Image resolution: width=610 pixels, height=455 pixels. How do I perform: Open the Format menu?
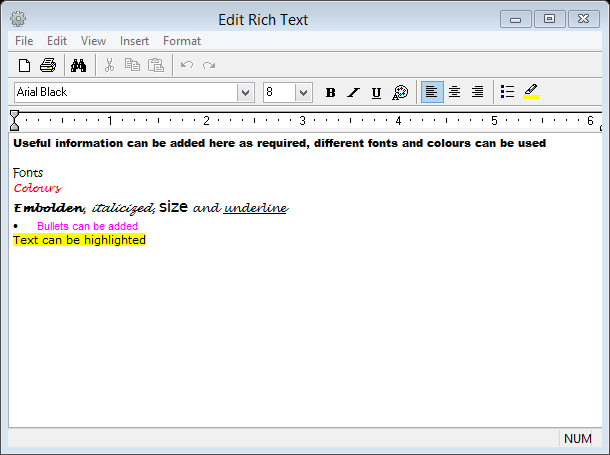pyautogui.click(x=182, y=41)
